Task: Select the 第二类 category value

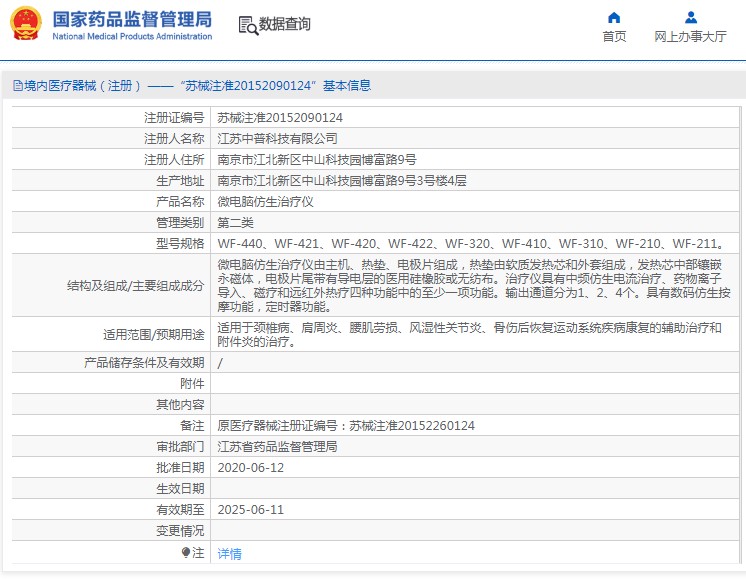Action: [x=236, y=222]
